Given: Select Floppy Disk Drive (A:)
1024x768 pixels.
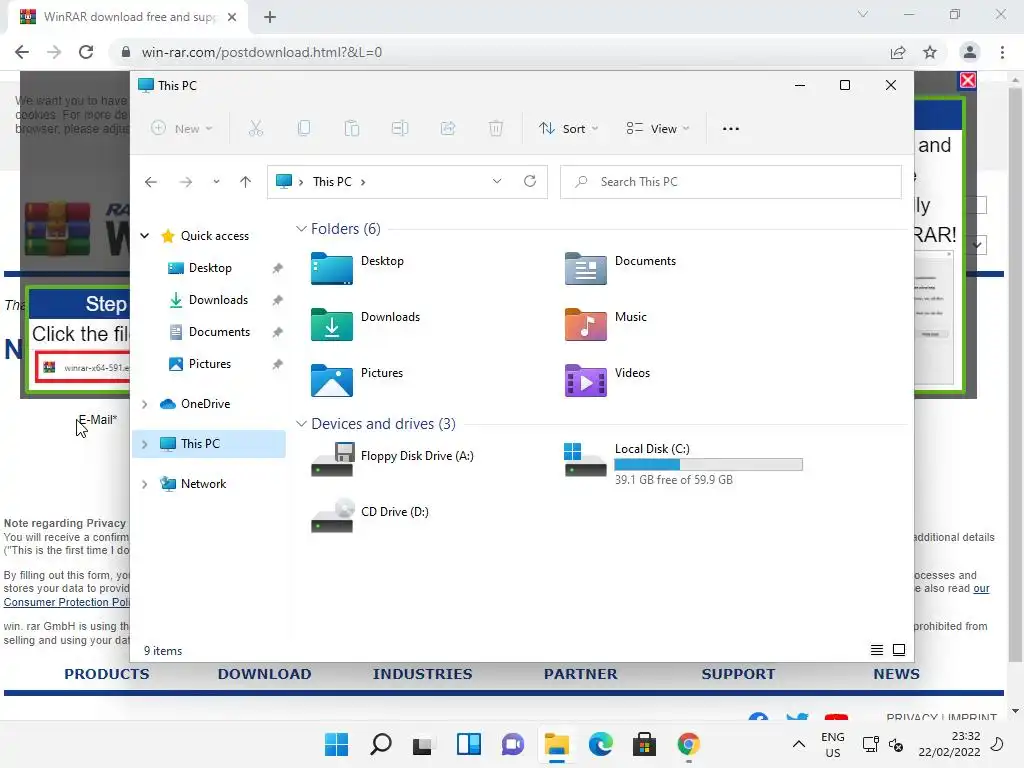Looking at the screenshot, I should click(x=392, y=460).
